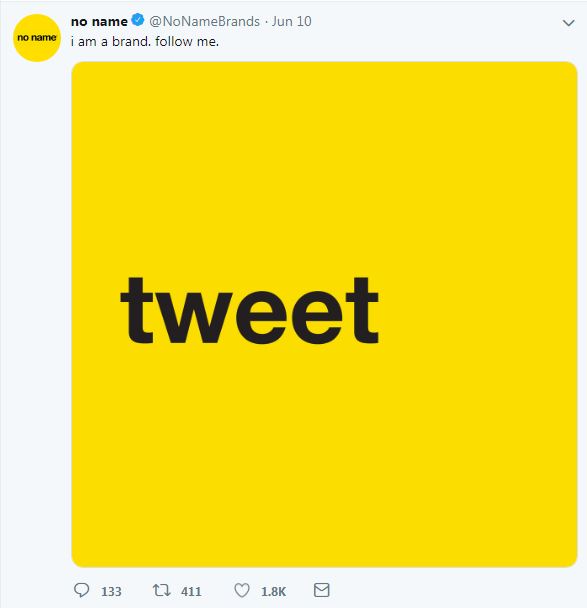Open the no name display name link
Viewport: 587px width, 608px height.
coord(99,22)
